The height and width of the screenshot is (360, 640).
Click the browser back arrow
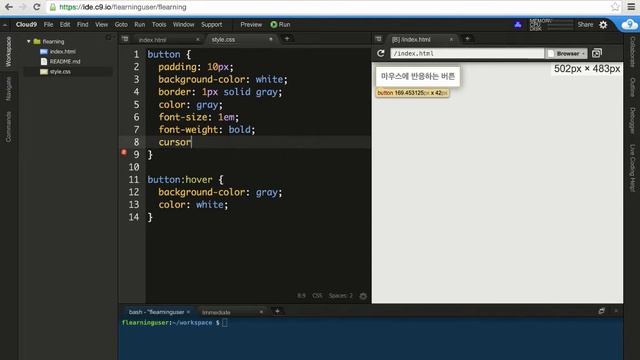[9, 7]
